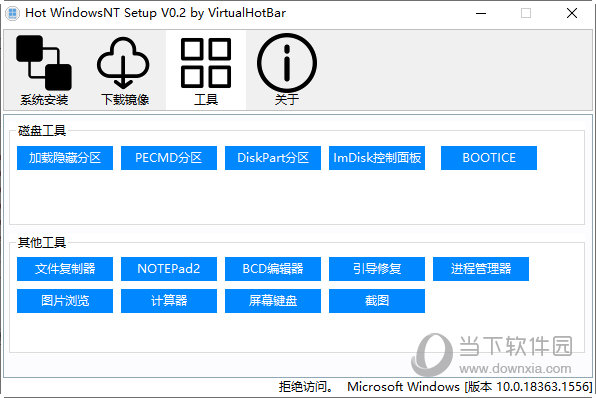Image resolution: width=596 pixels, height=398 pixels.
Task: Open 屏幕键盘 on-screen keyboard
Action: pyautogui.click(x=273, y=301)
